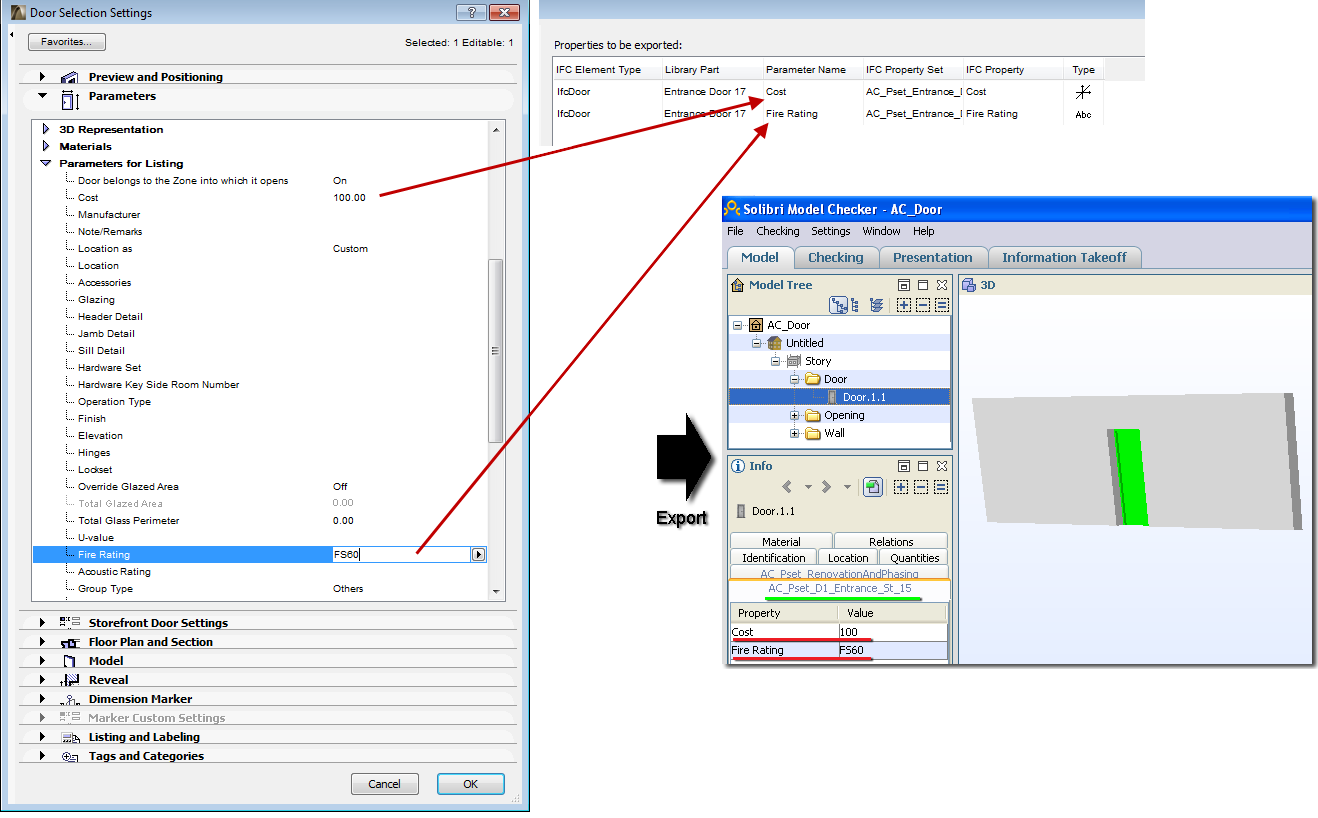Expand the Storefront Door Settings panel
Image resolution: width=1318 pixels, height=818 pixels.
(x=42, y=623)
